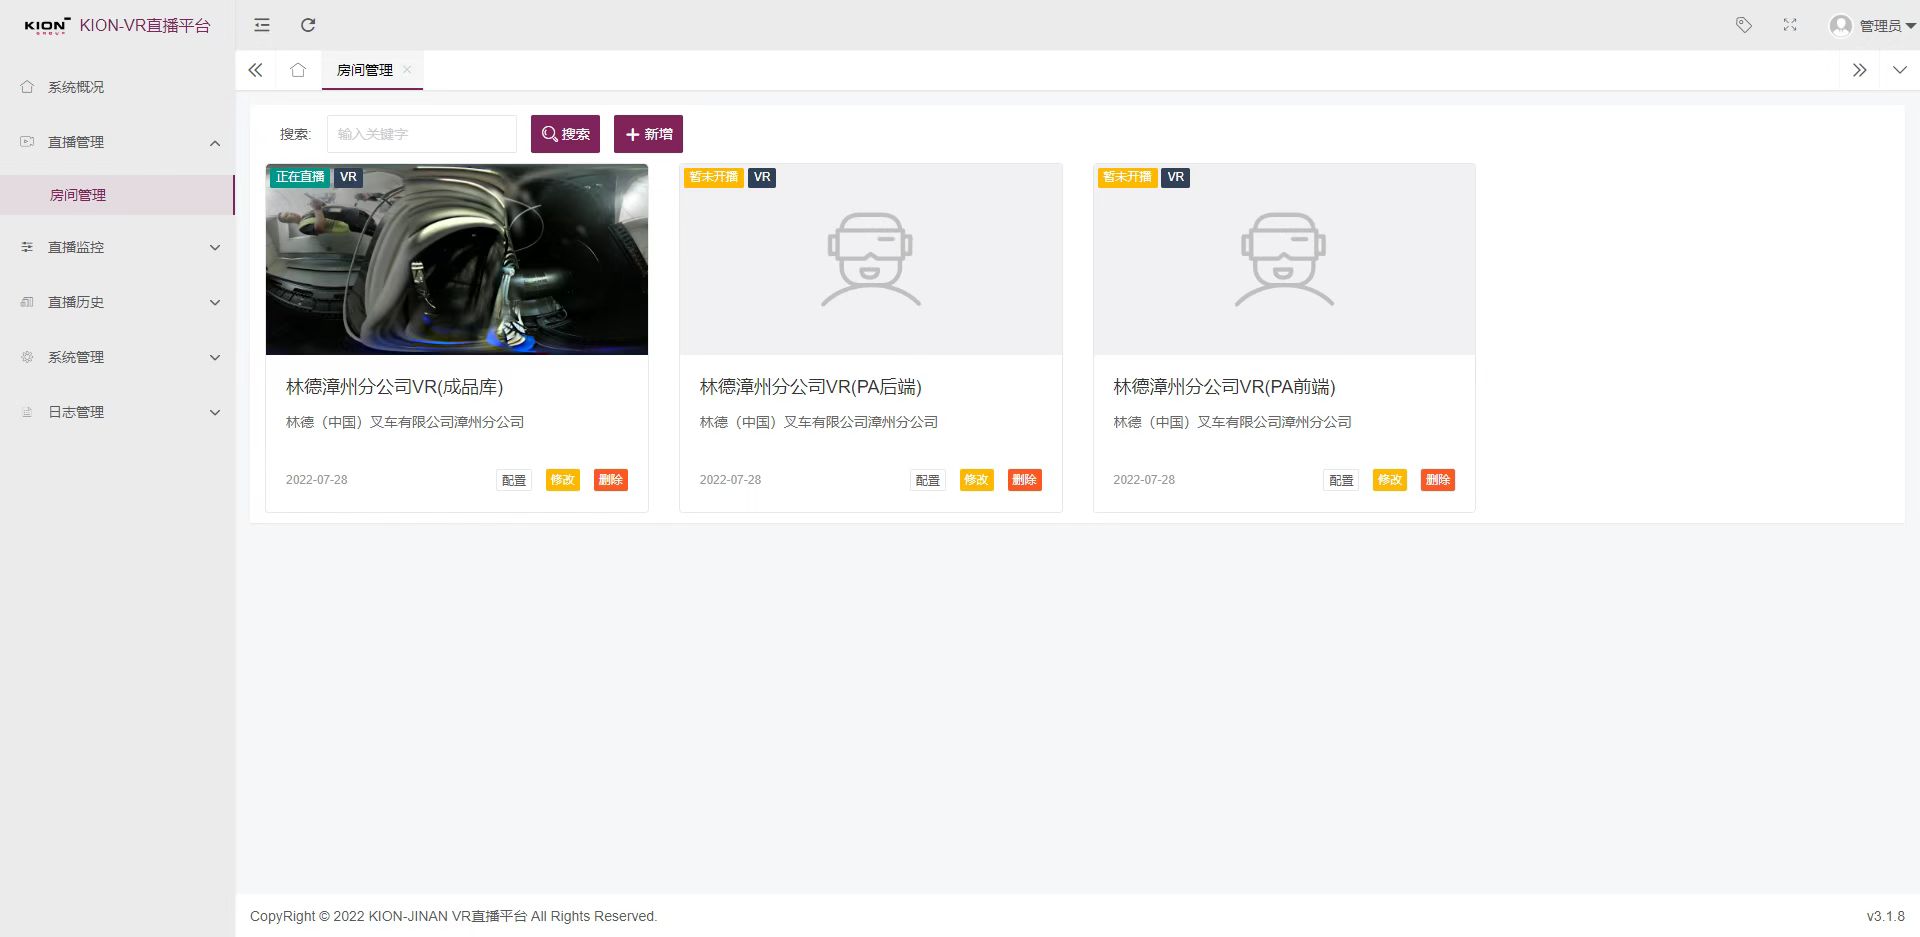Close the 房间管理 tab
The height and width of the screenshot is (937, 1920).
pyautogui.click(x=407, y=69)
